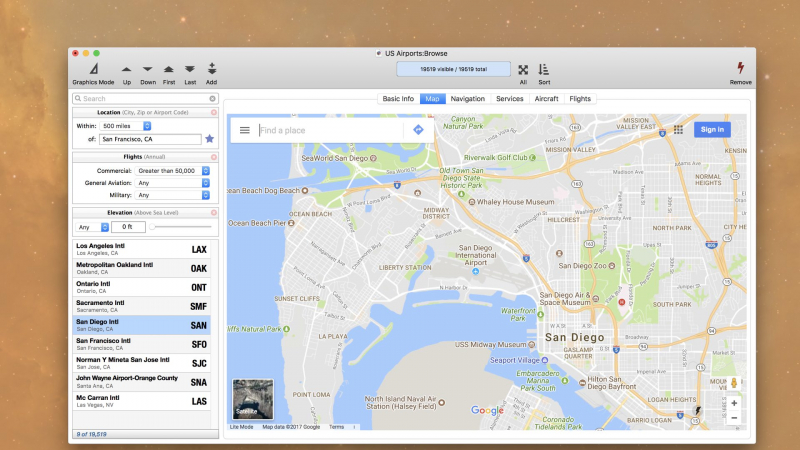Open the Commercial flights dropdown

point(172,170)
